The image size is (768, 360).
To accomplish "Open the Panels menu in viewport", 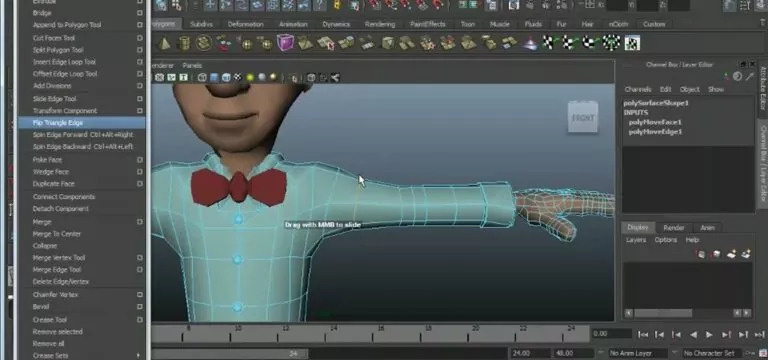I will [192, 65].
